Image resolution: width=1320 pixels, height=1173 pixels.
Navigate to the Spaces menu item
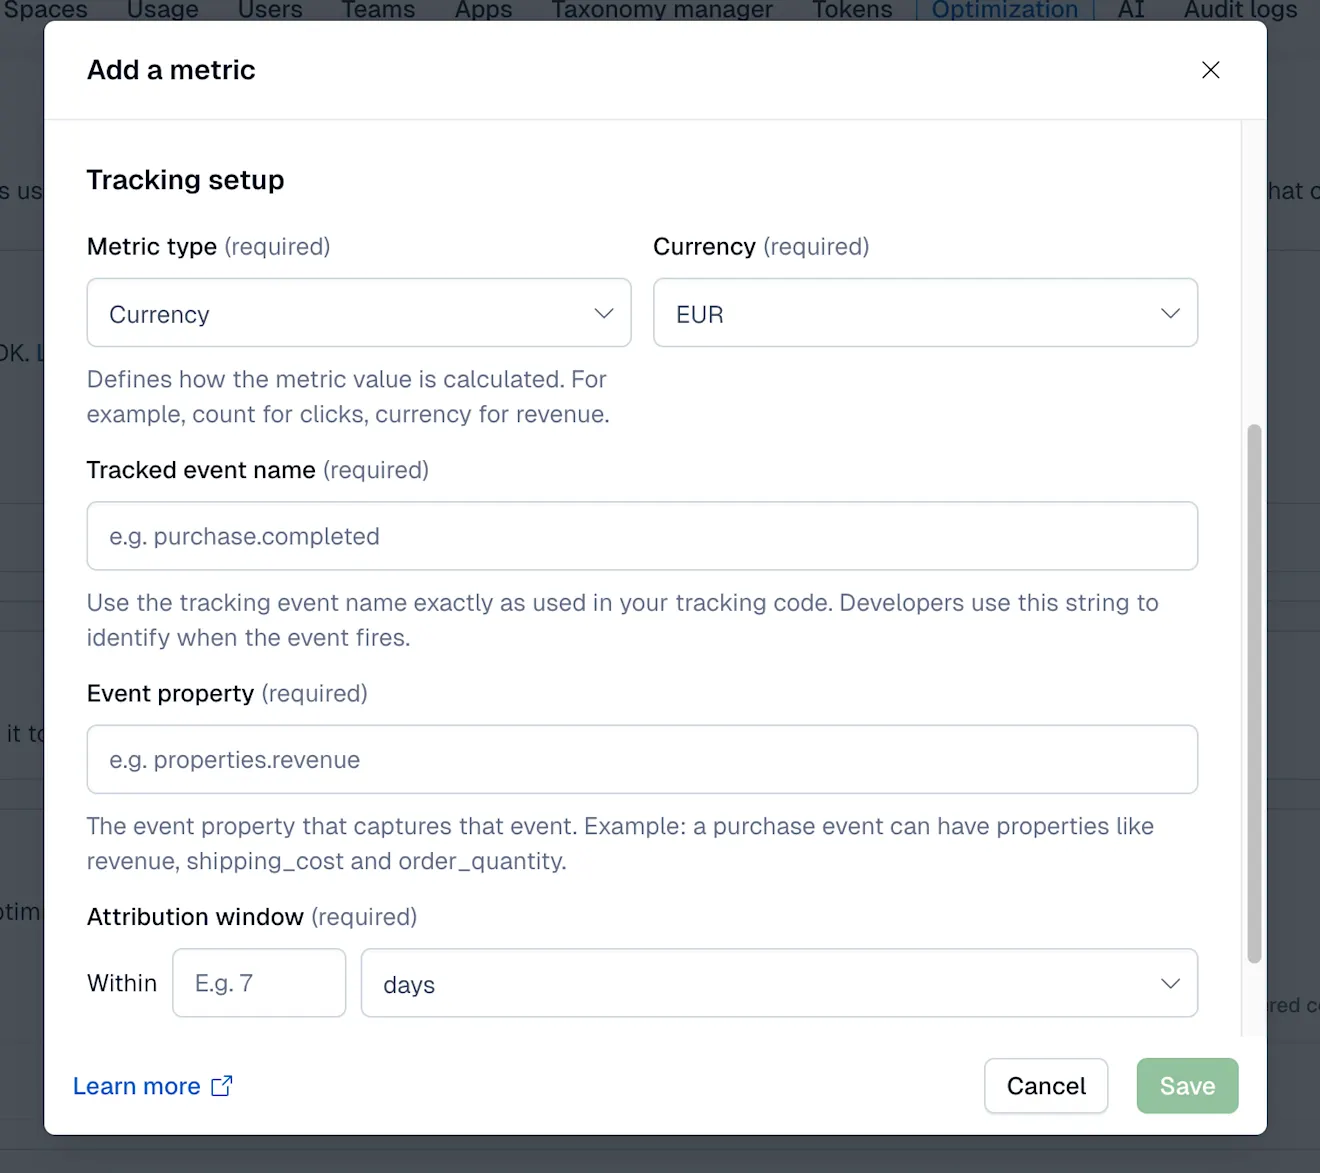pos(45,11)
